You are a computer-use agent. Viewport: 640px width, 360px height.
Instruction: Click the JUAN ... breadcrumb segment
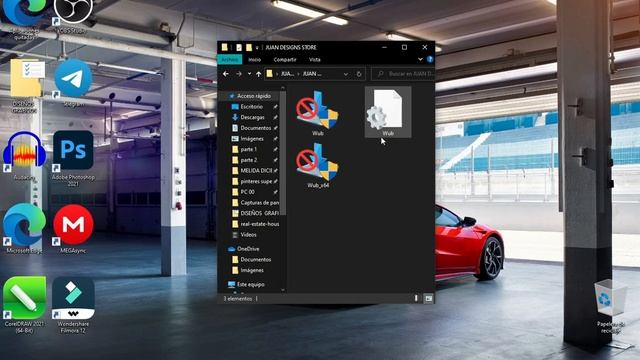pyautogui.click(x=312, y=74)
